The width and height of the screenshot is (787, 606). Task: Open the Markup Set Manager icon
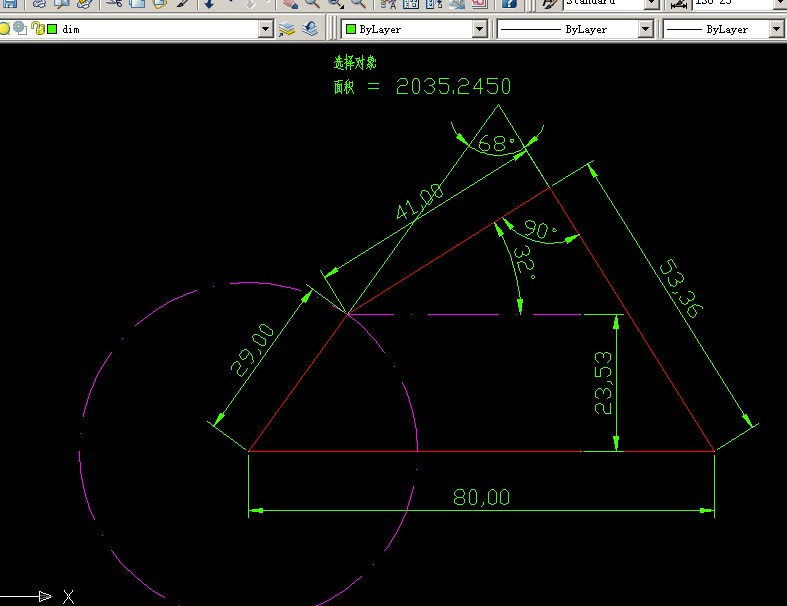(479, 4)
